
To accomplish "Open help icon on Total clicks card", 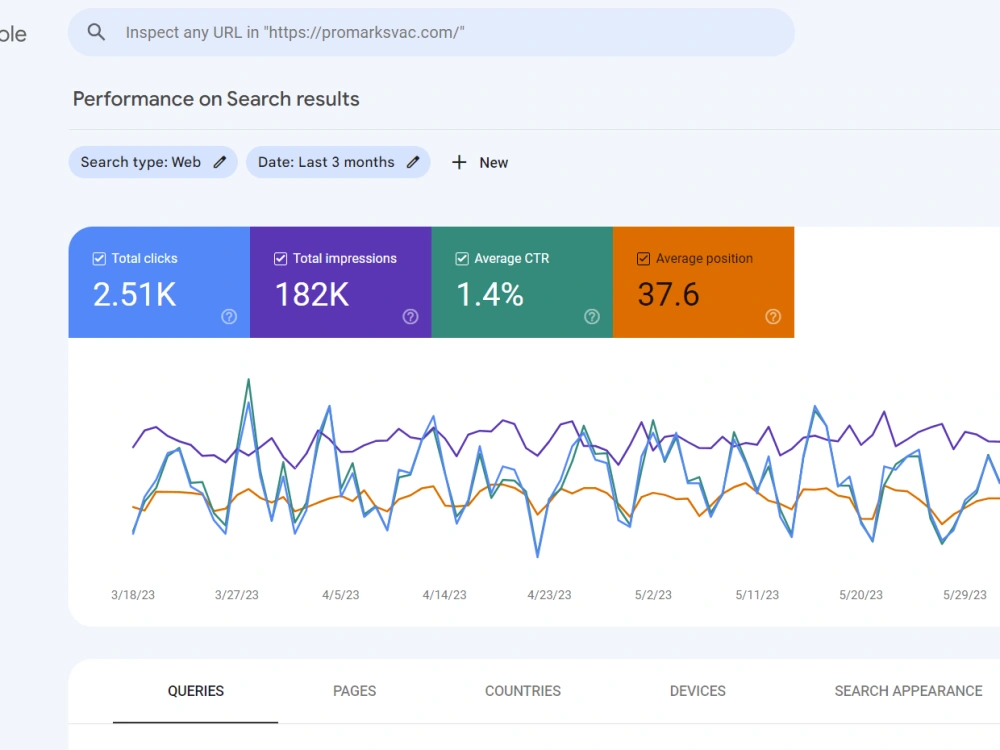I will (229, 316).
